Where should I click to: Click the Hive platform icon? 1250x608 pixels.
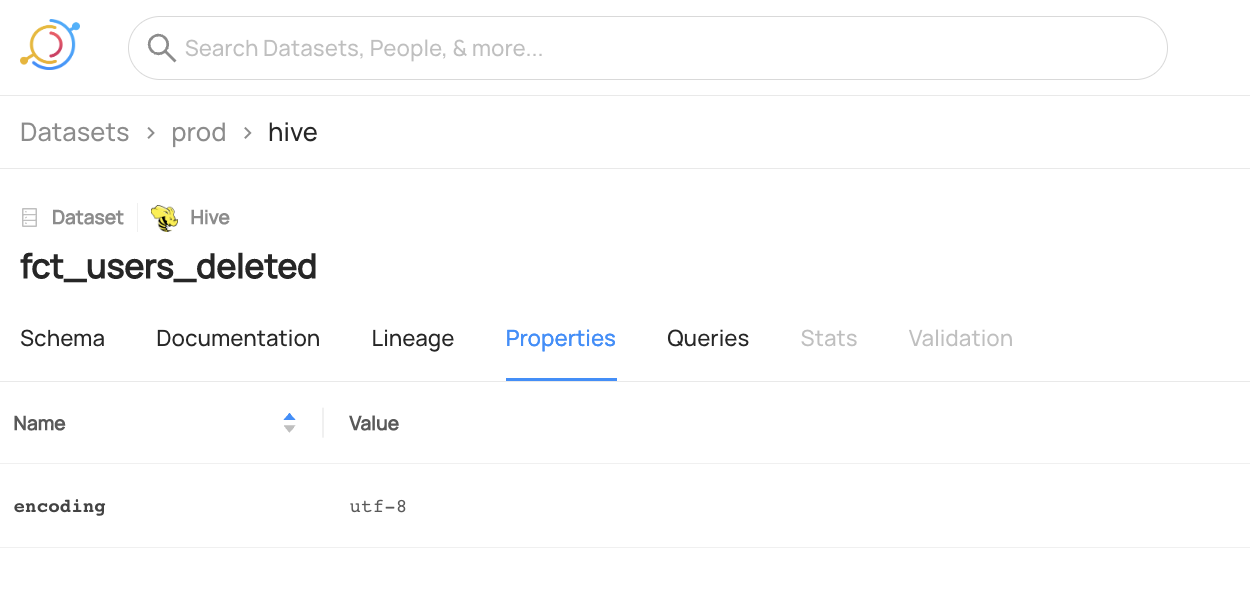coord(163,216)
